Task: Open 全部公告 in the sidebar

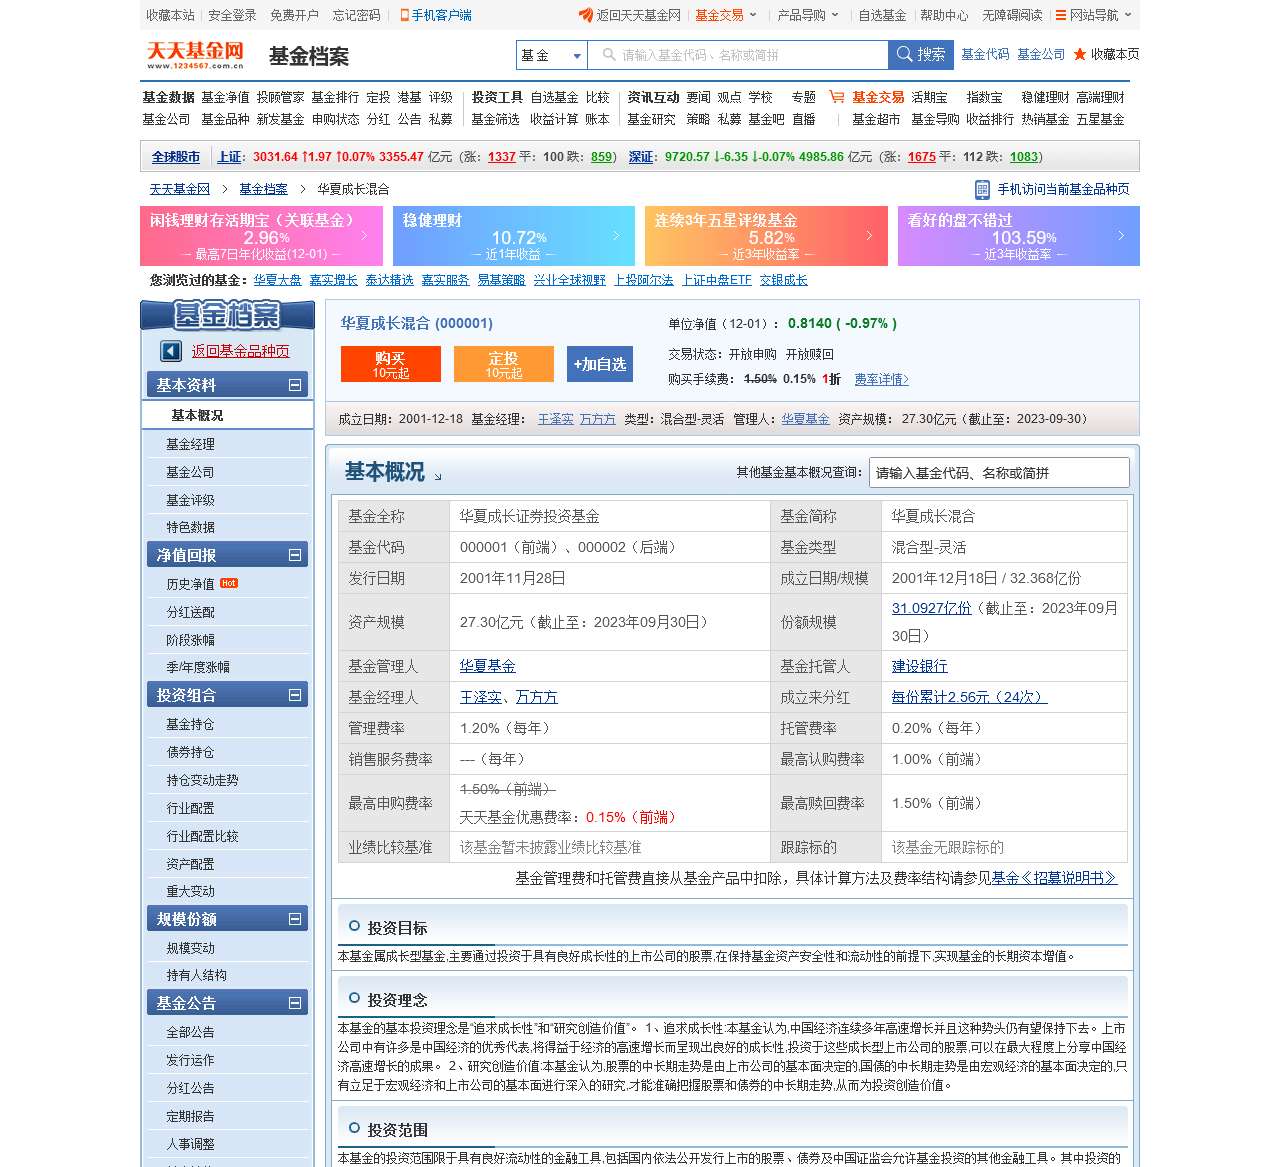Action: click(x=190, y=1032)
